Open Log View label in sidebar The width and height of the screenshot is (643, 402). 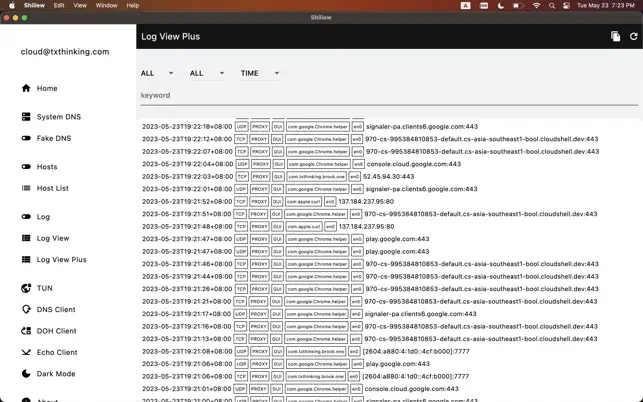(53, 238)
